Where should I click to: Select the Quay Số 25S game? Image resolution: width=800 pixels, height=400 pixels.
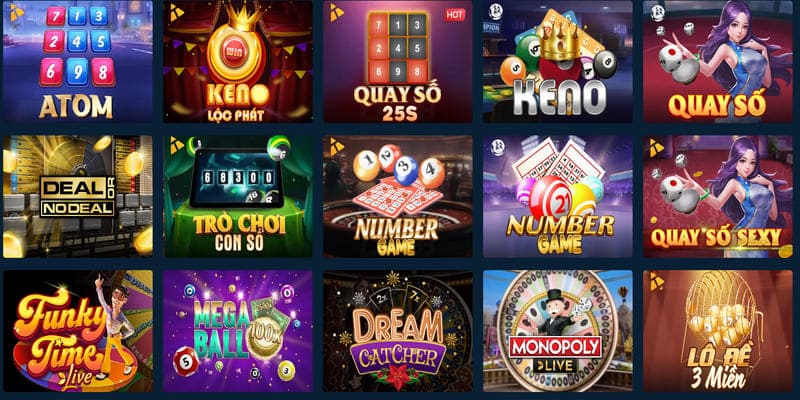pyautogui.click(x=398, y=61)
